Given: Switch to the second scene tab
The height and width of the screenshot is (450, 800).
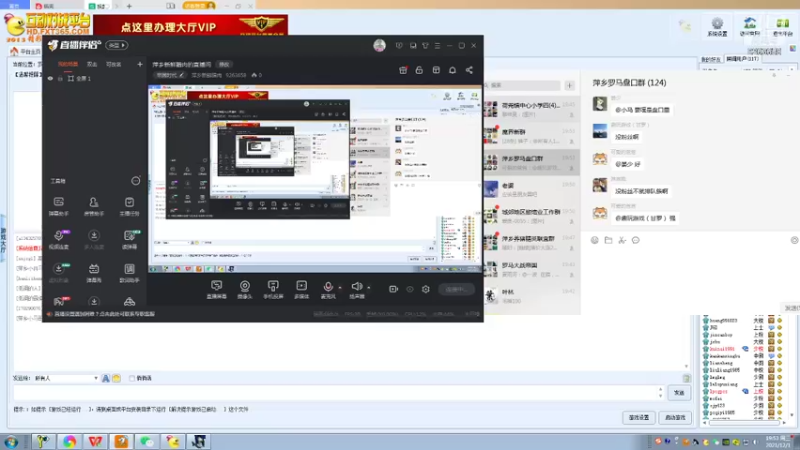Looking at the screenshot, I should (x=92, y=64).
